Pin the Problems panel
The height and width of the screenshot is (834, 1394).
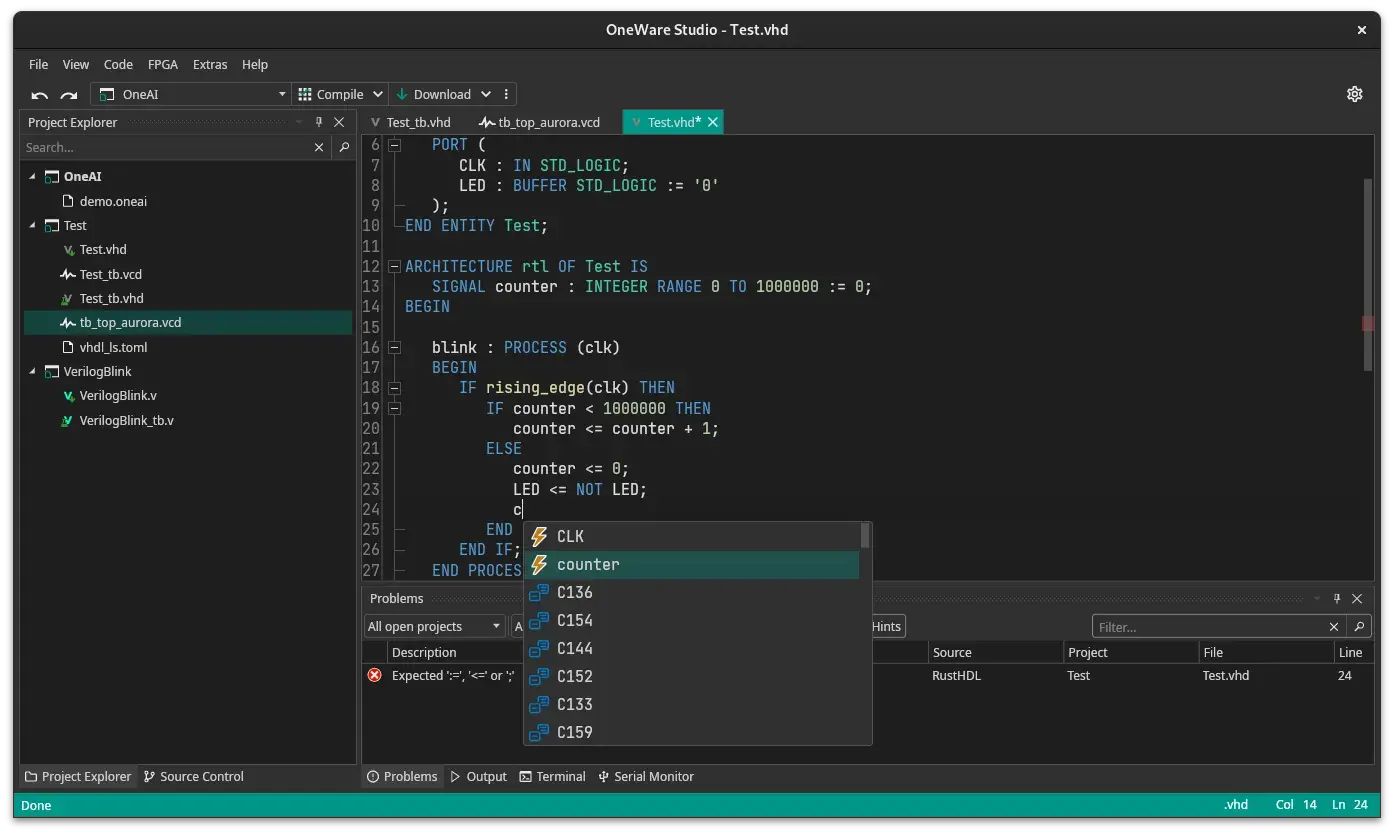[1337, 598]
